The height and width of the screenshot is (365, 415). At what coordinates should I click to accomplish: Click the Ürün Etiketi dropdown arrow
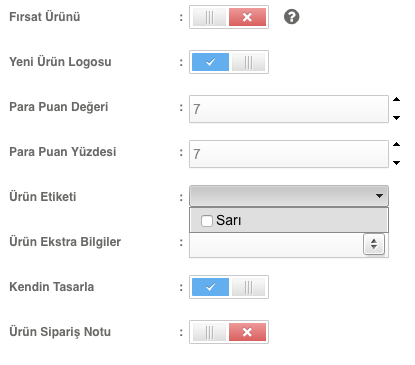pyautogui.click(x=379, y=196)
